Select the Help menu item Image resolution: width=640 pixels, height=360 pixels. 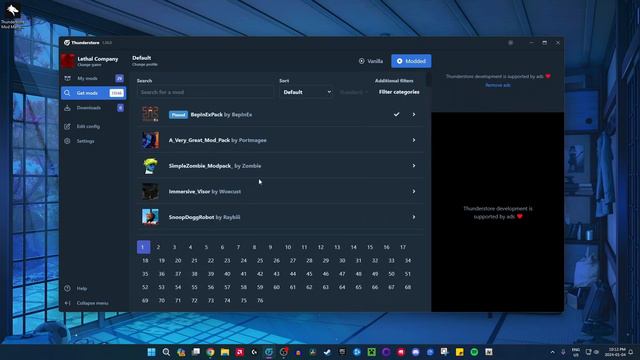pyautogui.click(x=93, y=288)
